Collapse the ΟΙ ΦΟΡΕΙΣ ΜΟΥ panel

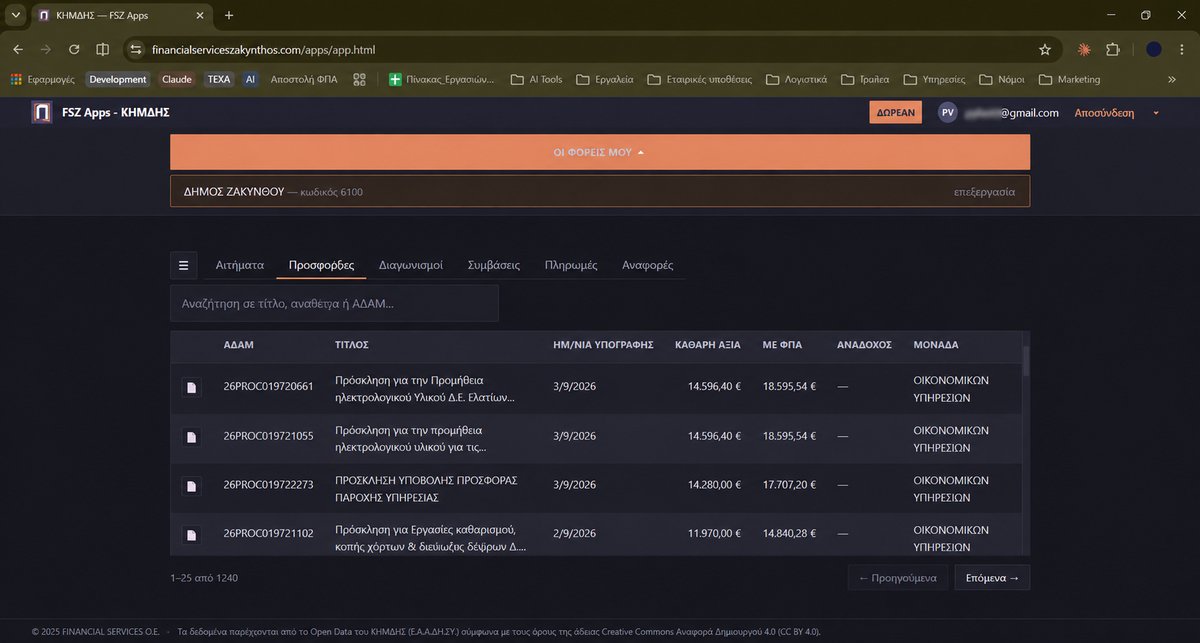(600, 152)
